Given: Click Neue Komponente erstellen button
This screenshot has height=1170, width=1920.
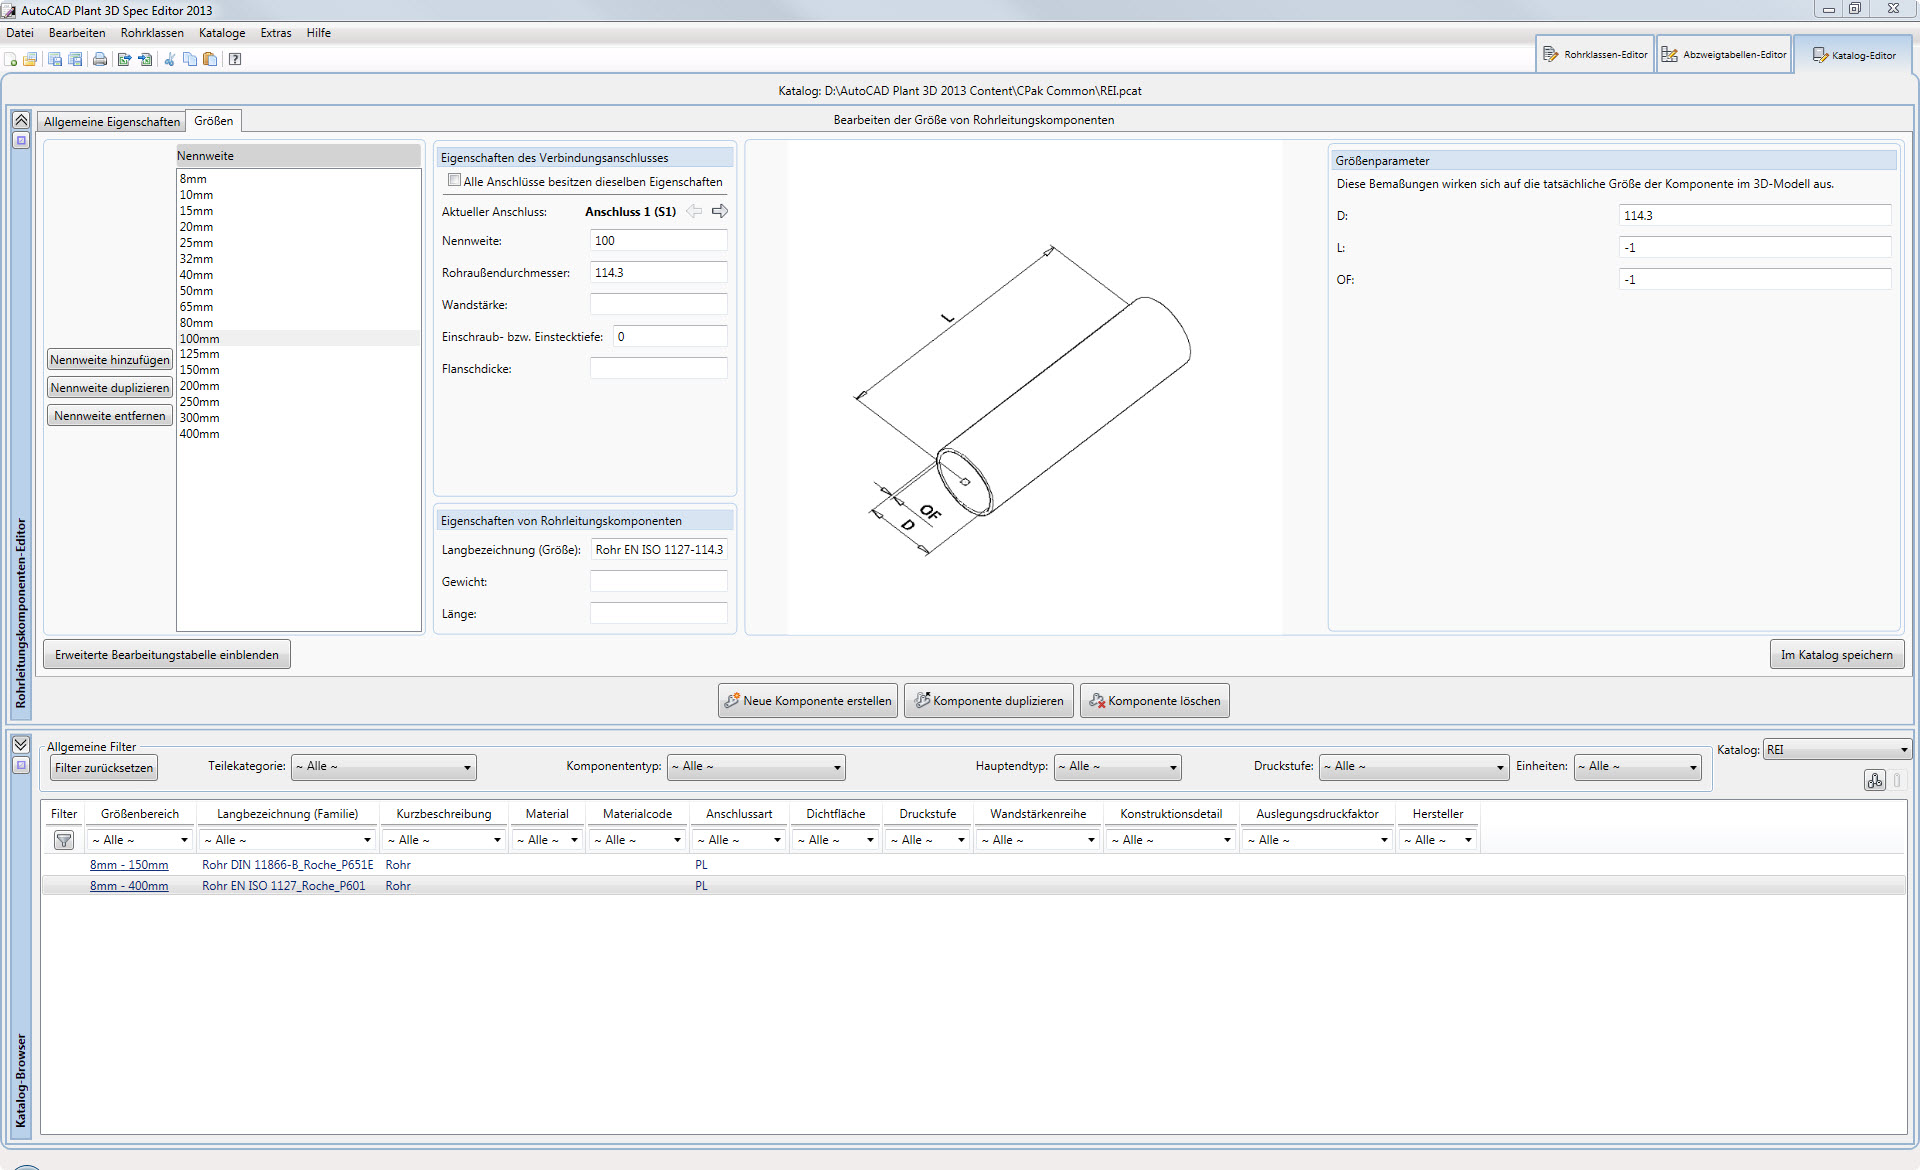Looking at the screenshot, I should (x=808, y=701).
